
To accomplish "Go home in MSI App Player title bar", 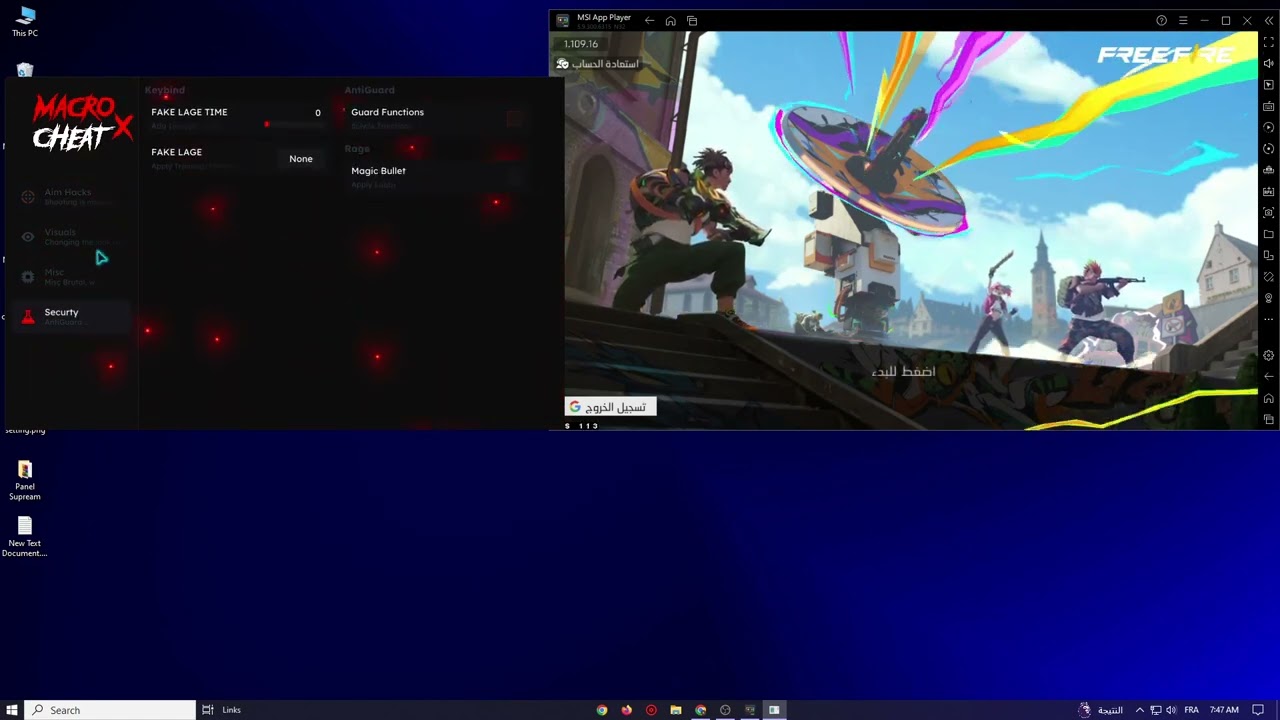I will click(x=670, y=20).
